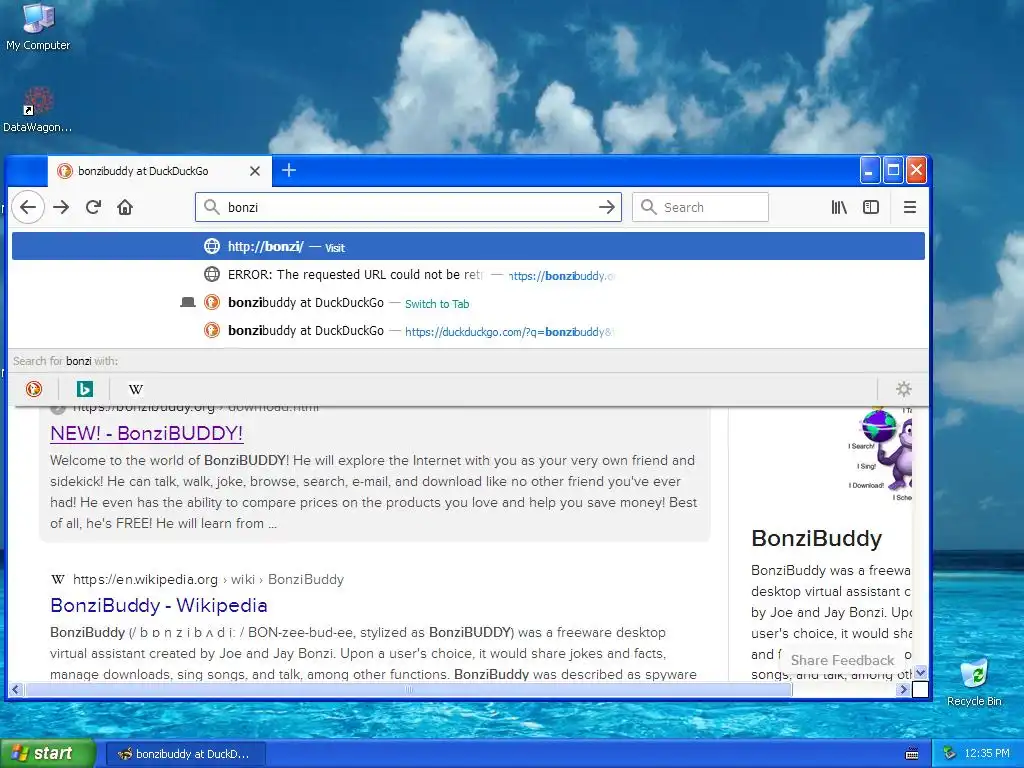The height and width of the screenshot is (768, 1024).
Task: Open the BonziBuddy - Wikipedia result
Action: click(x=159, y=605)
